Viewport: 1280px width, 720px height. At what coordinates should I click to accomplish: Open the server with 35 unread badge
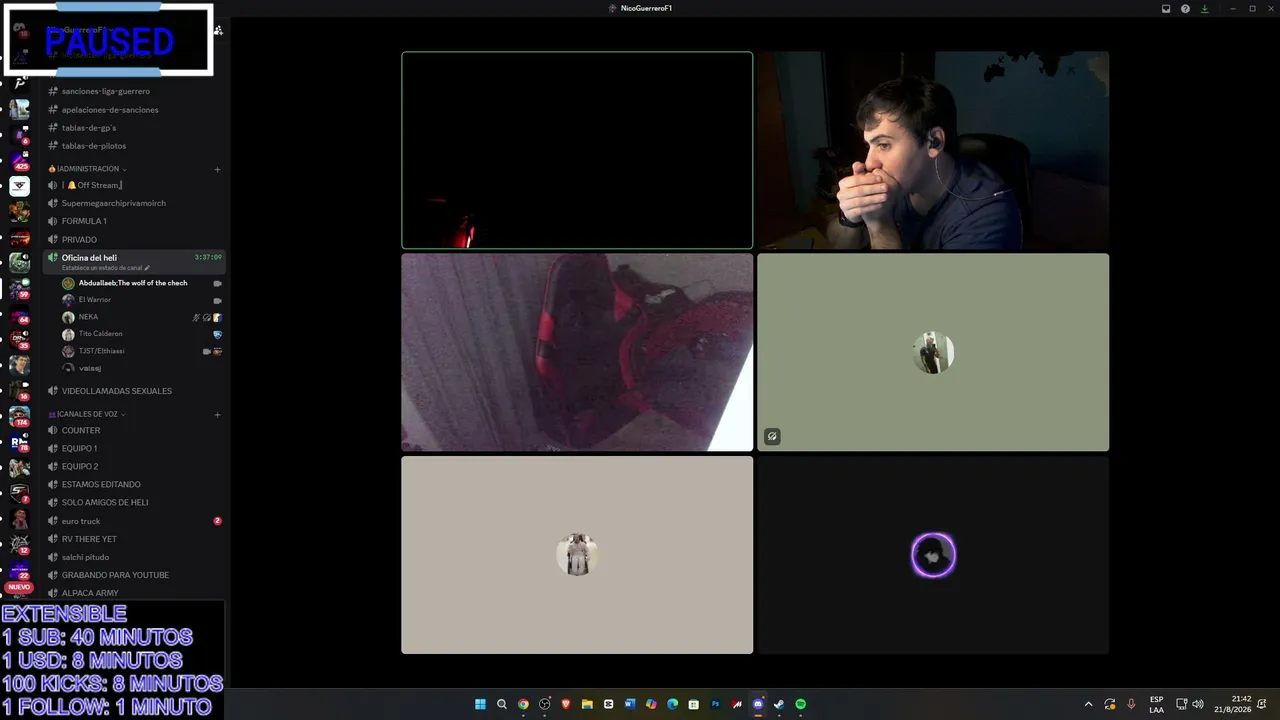(20, 341)
